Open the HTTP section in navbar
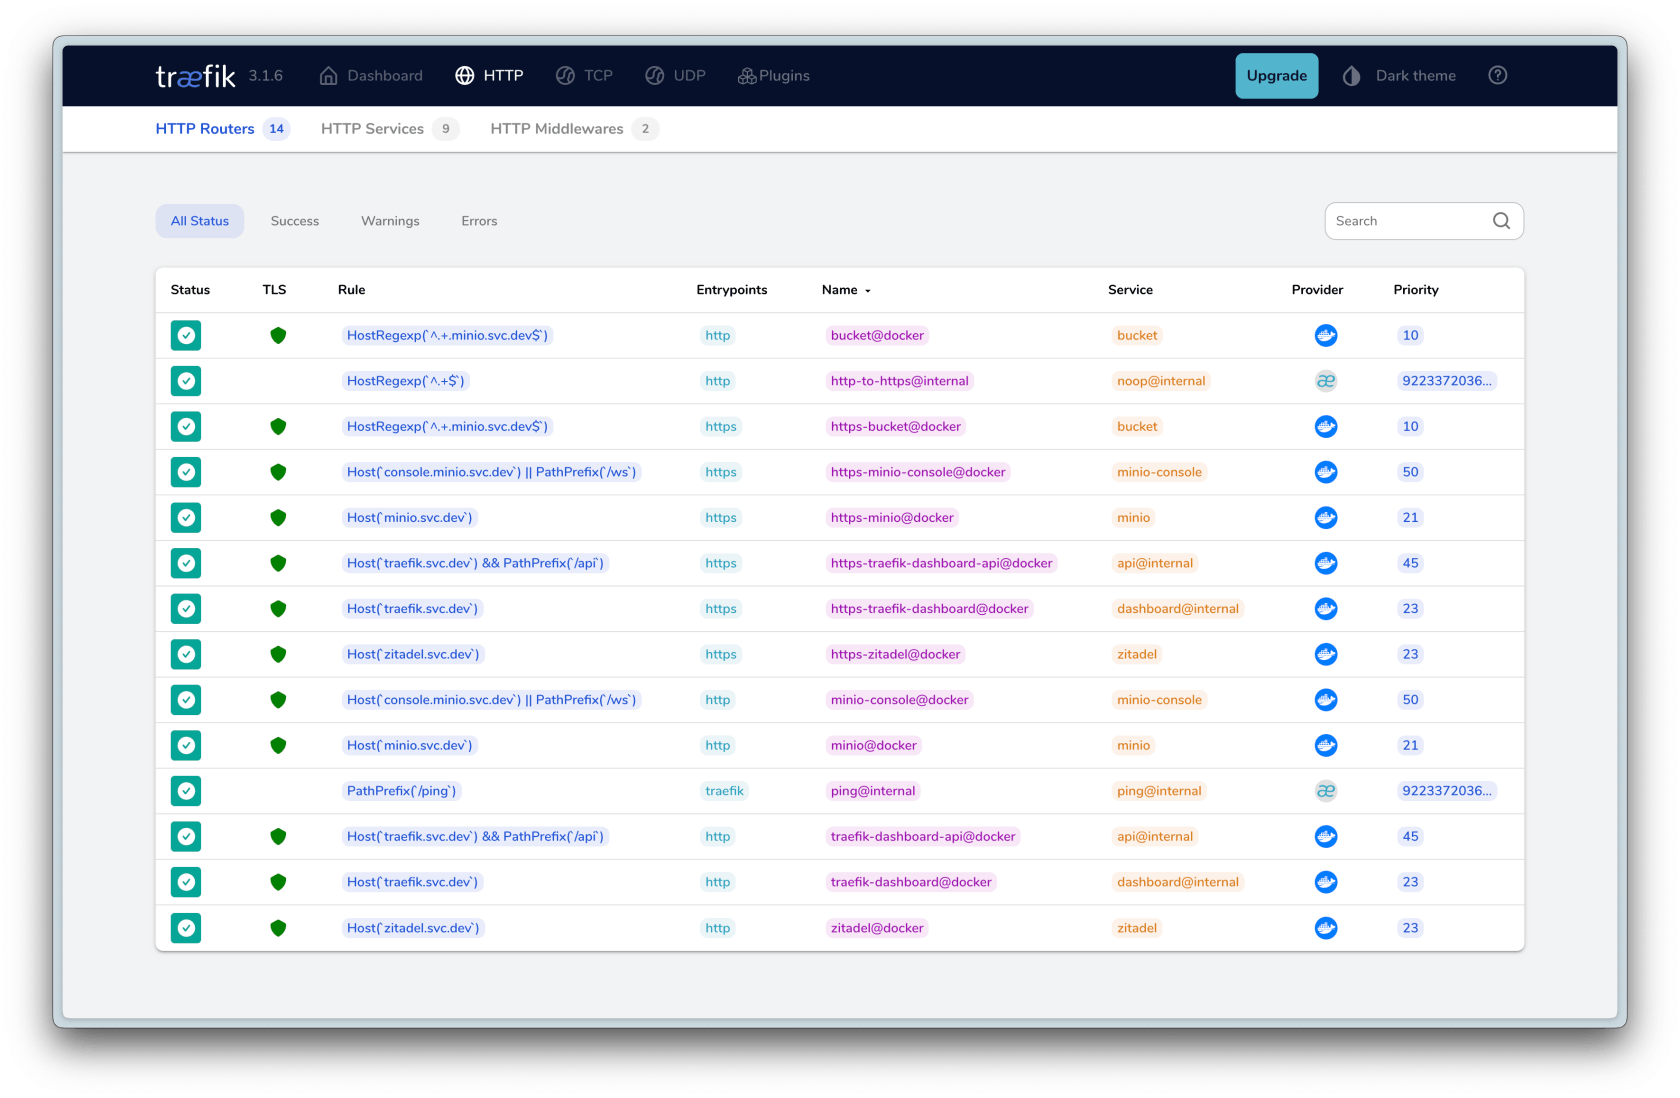1680x1098 pixels. pos(490,76)
